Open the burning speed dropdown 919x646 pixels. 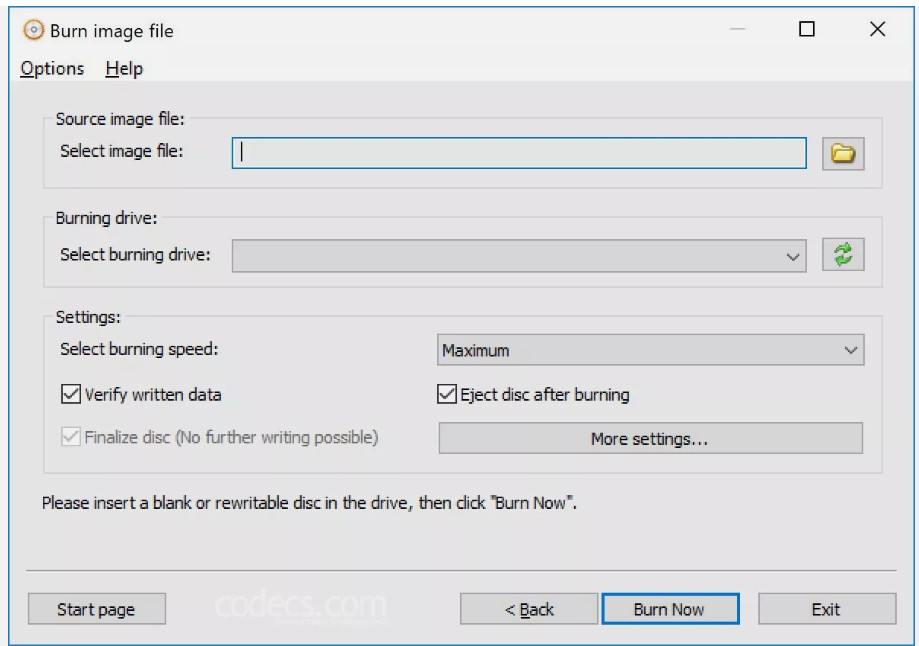855,348
